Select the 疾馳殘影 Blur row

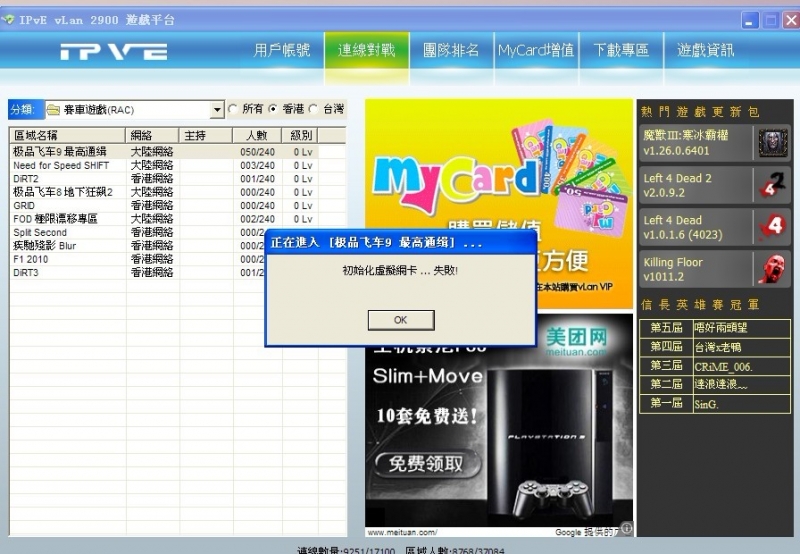(x=138, y=246)
